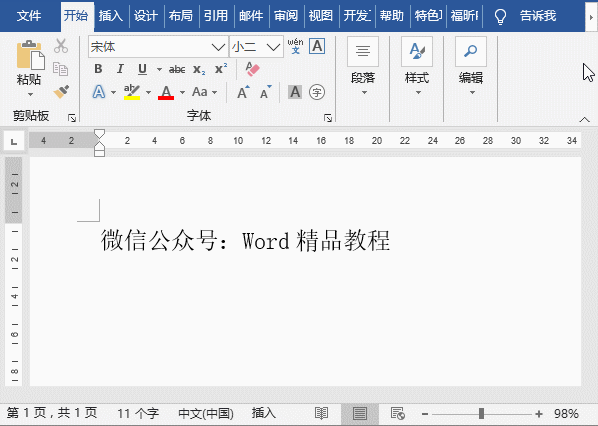Switch to the 审阅 Review tab

(286, 16)
